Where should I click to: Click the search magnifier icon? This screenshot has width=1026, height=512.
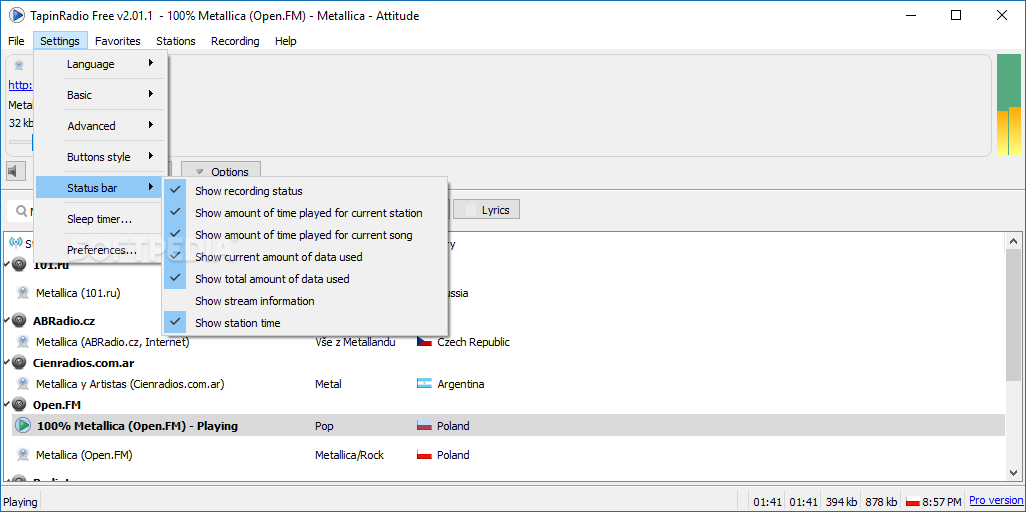[20, 211]
